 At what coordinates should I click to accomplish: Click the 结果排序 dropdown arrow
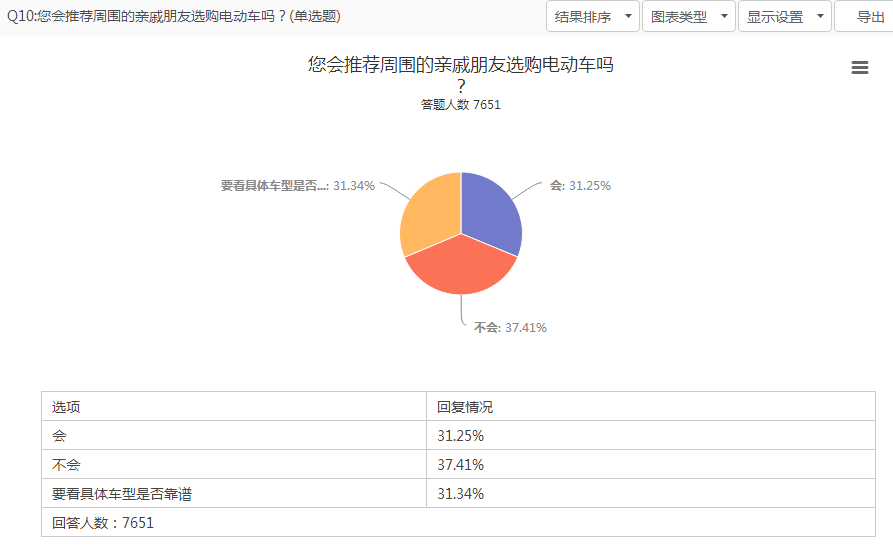point(628,16)
